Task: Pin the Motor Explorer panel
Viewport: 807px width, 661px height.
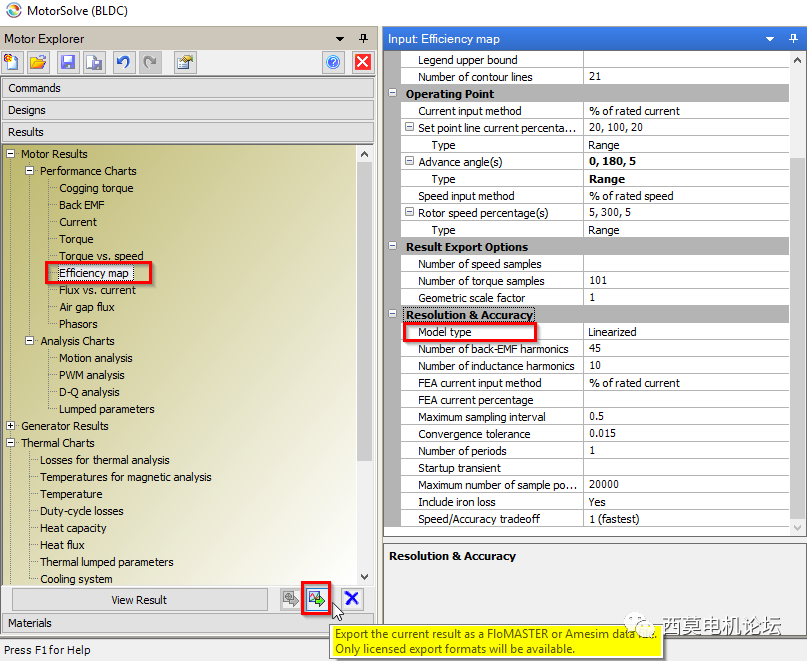Action: pos(363,39)
